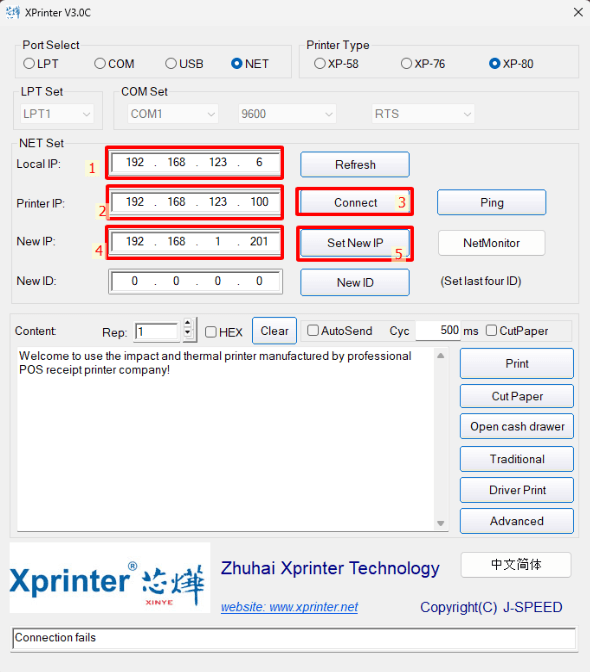Open Advanced settings
Viewport: 591px width, 672px height.
[517, 521]
